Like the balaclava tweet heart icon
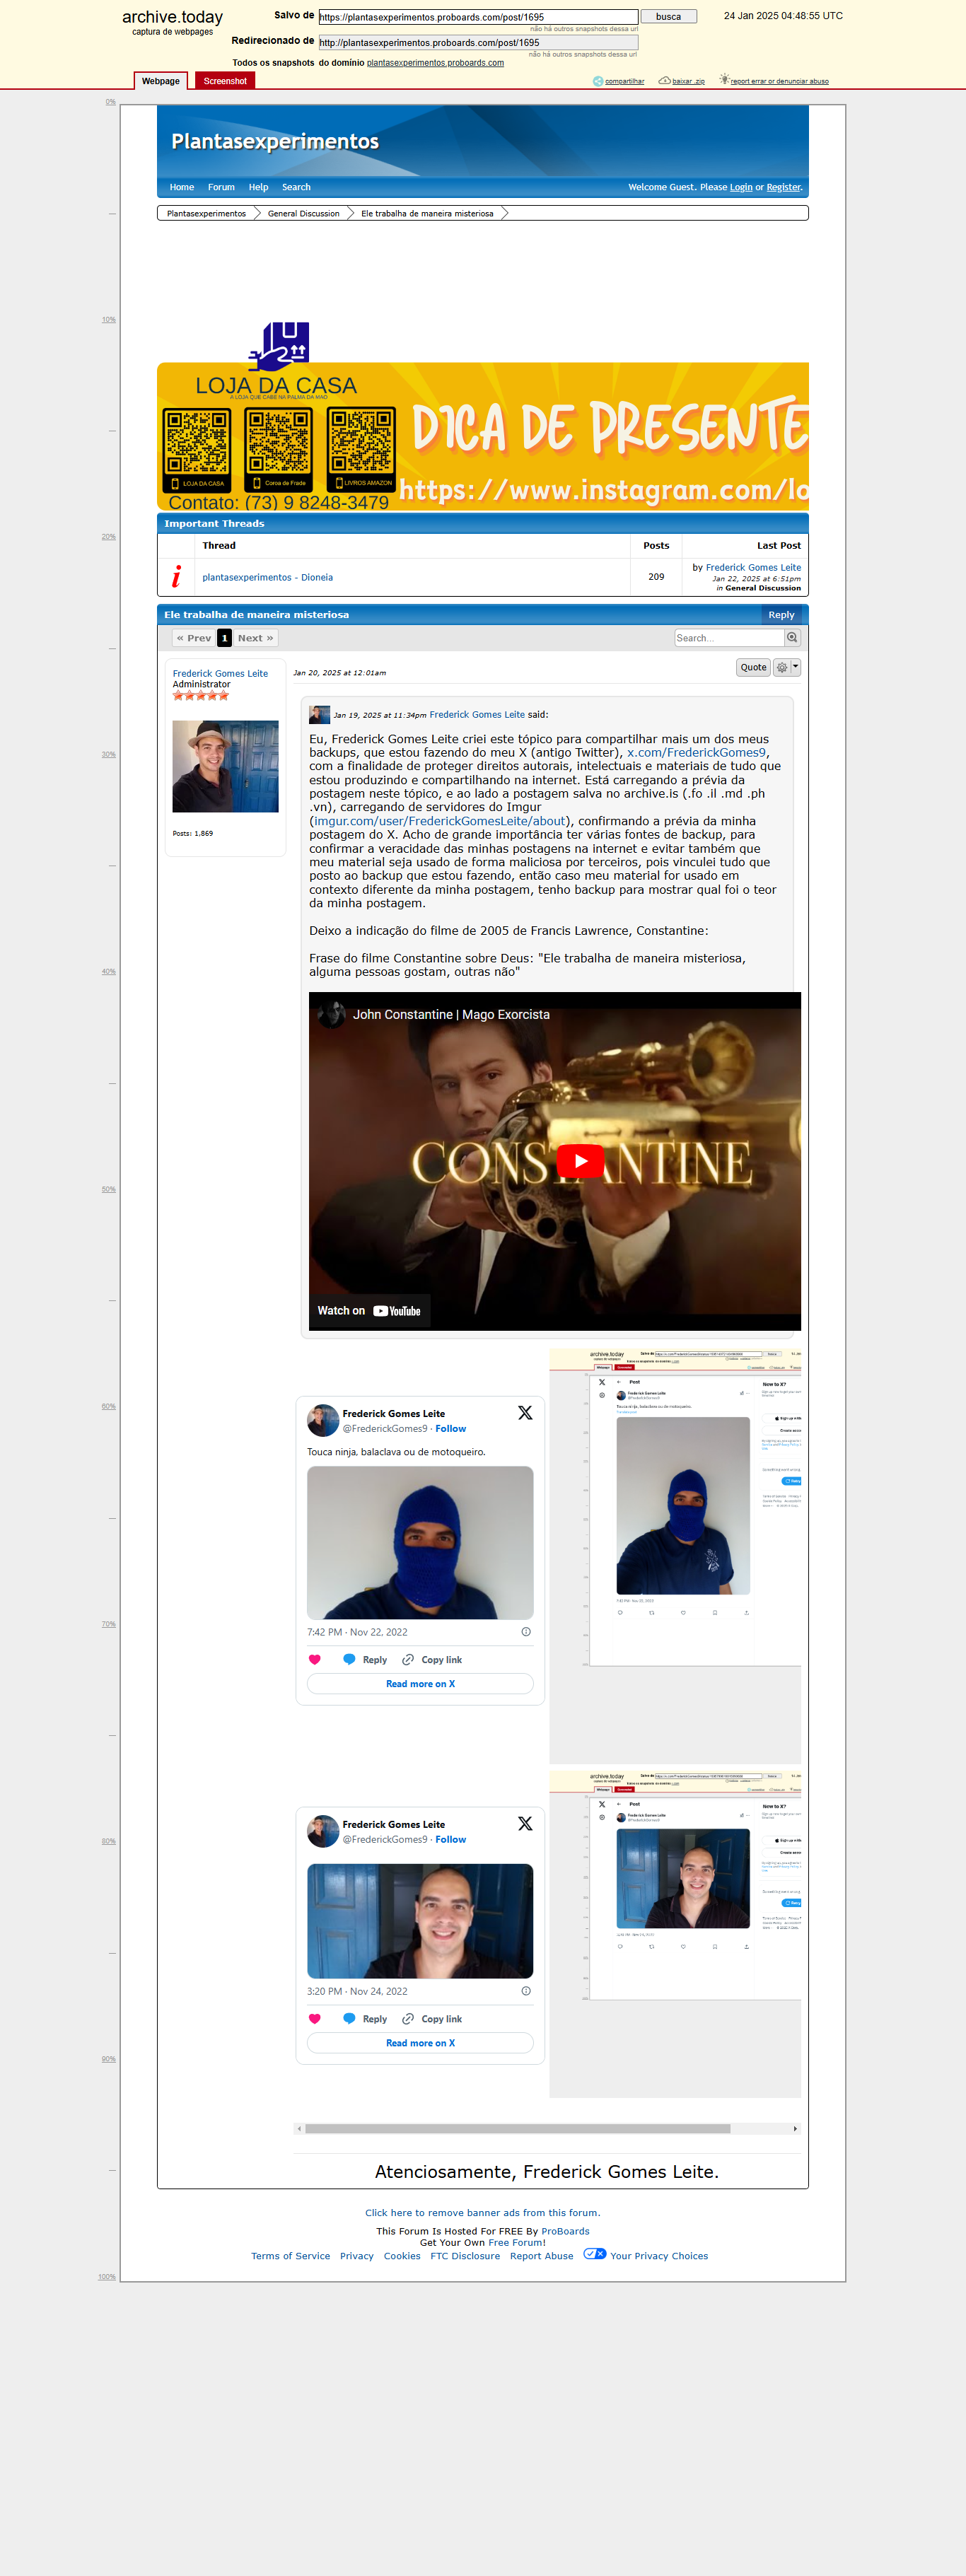The height and width of the screenshot is (2576, 966). (x=315, y=1659)
